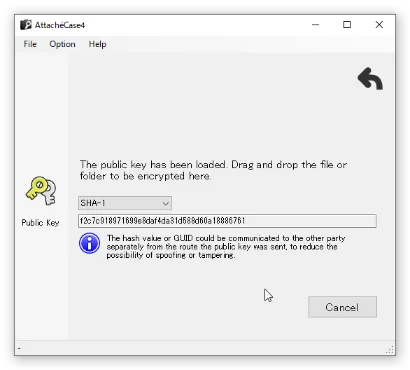This screenshot has height=370, width=410.
Task: Click the hash value text field
Action: (x=227, y=221)
